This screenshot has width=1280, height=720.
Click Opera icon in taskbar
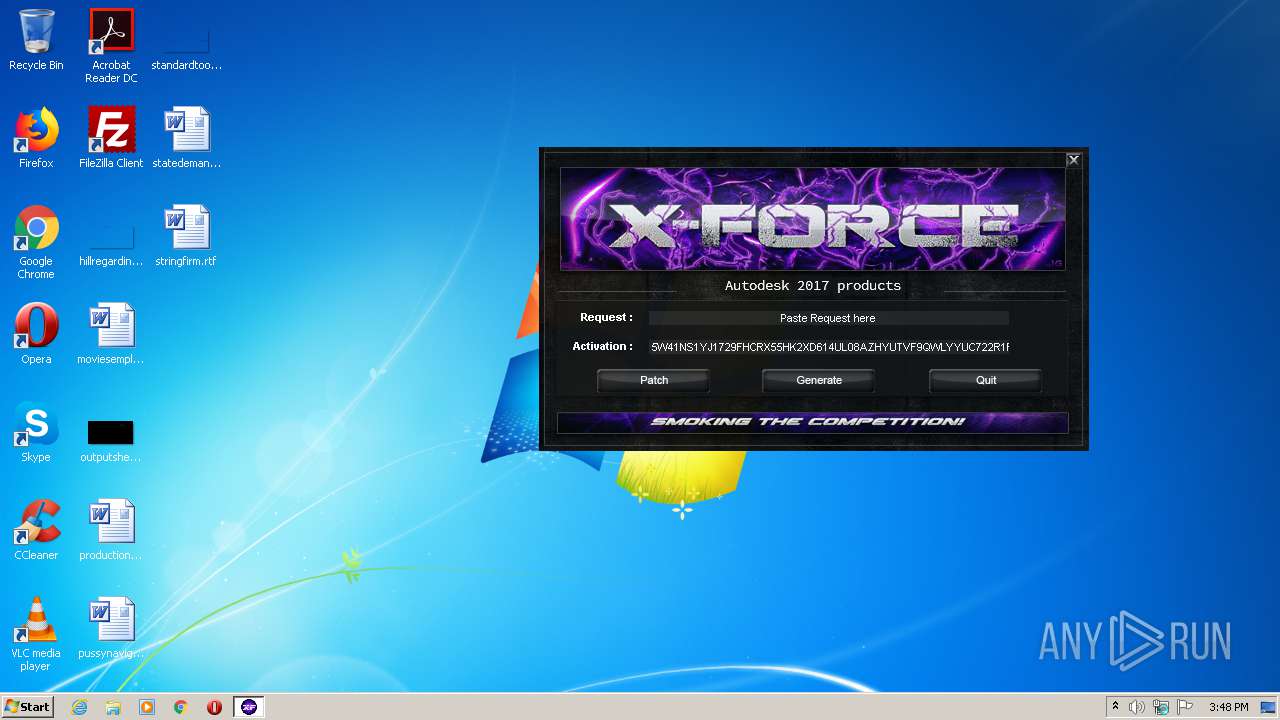pos(214,707)
